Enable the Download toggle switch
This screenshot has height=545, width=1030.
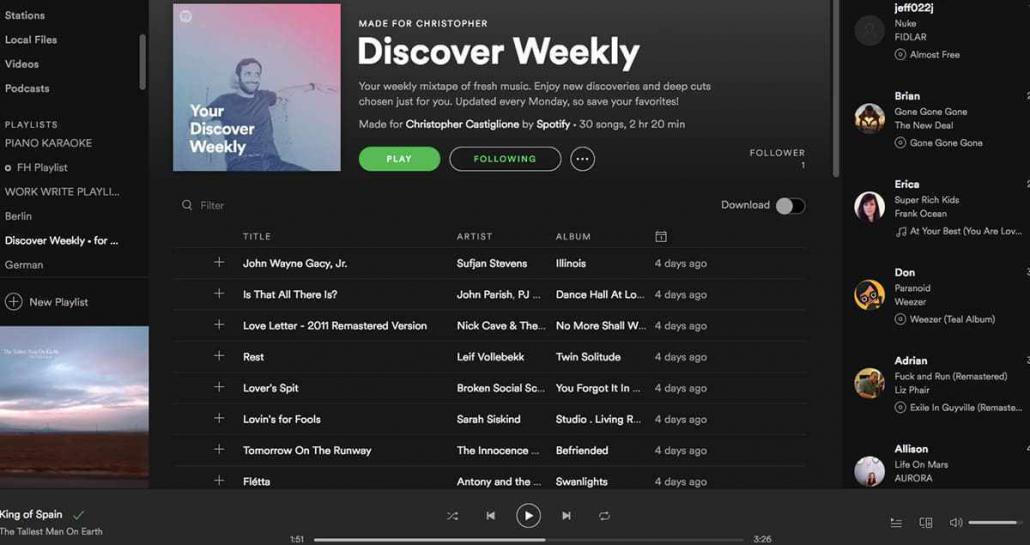click(x=790, y=206)
